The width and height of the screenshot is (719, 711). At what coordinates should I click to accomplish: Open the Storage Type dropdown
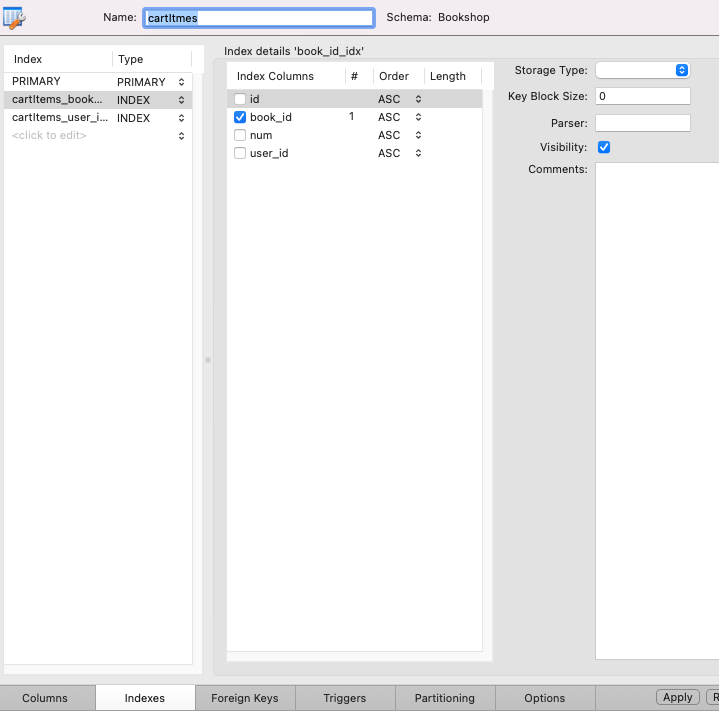tap(642, 70)
